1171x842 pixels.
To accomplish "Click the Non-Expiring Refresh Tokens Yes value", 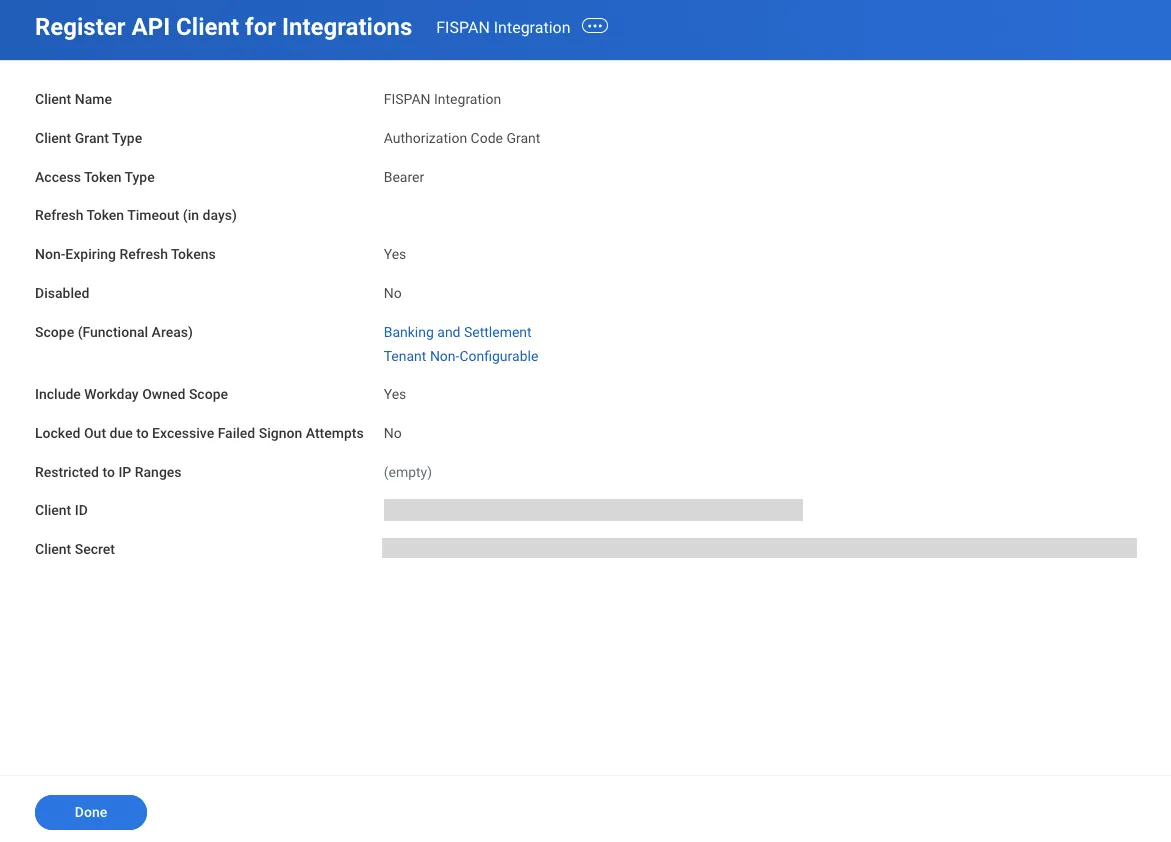I will coord(394,254).
